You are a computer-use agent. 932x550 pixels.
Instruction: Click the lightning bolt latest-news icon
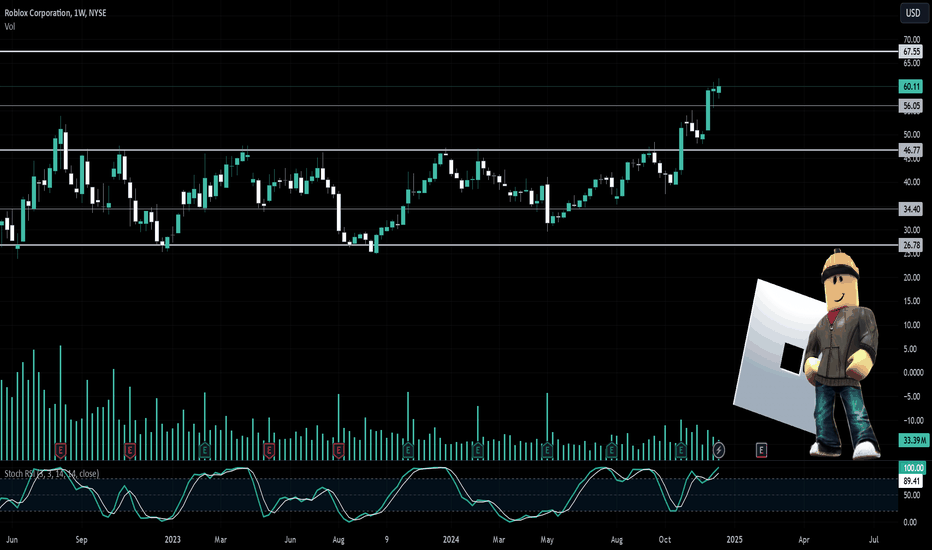click(x=719, y=450)
